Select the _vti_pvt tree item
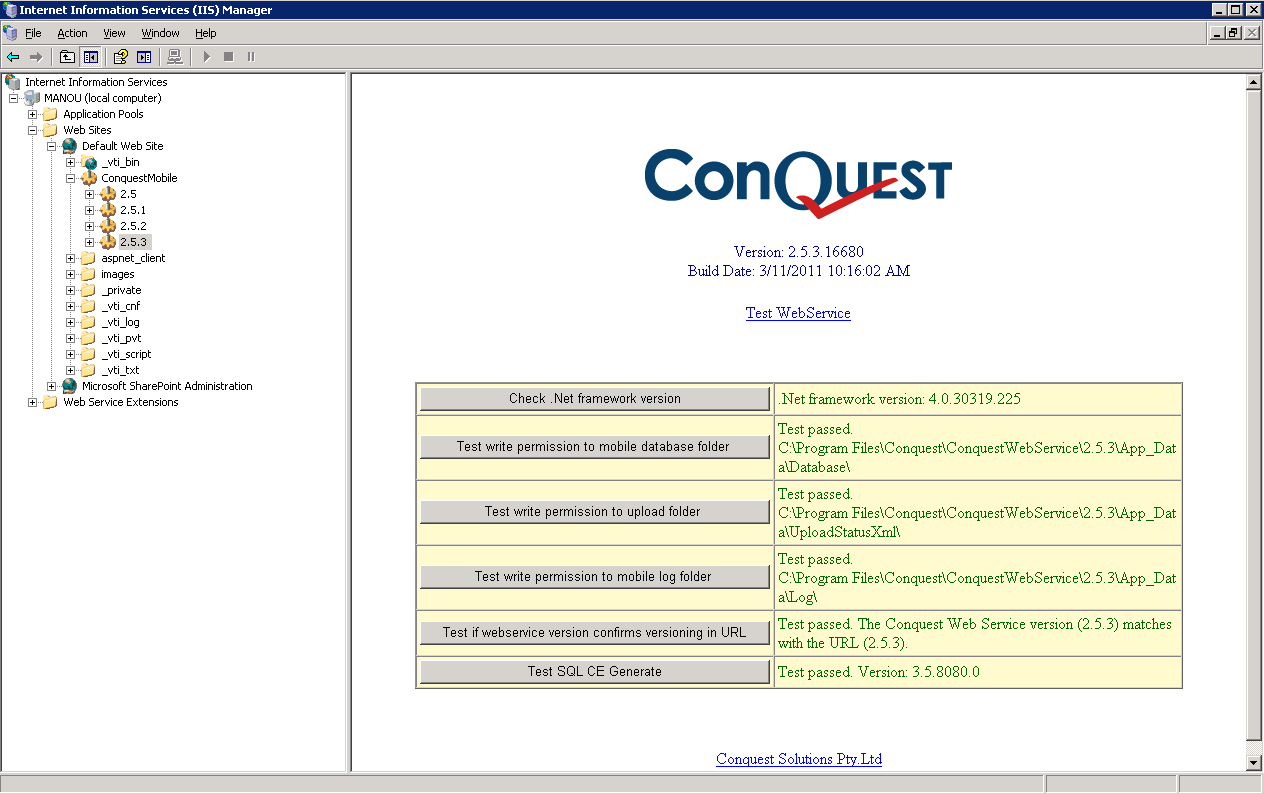 (x=121, y=338)
